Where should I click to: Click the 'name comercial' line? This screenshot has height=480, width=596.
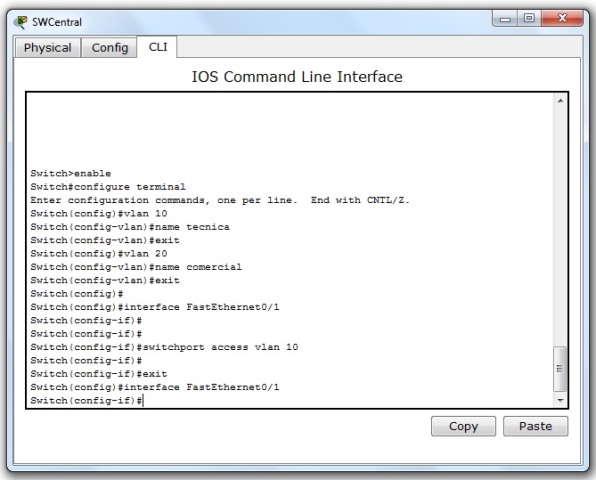coord(136,267)
